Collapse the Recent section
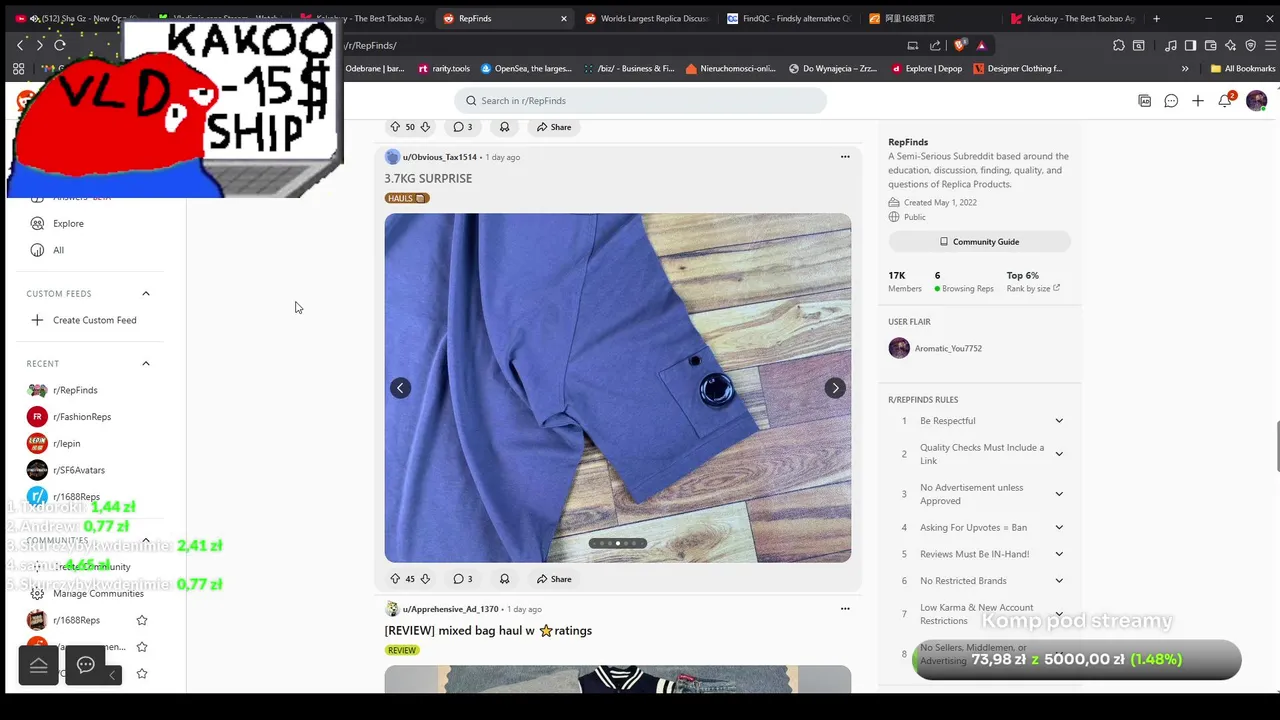1280x720 pixels. (146, 364)
